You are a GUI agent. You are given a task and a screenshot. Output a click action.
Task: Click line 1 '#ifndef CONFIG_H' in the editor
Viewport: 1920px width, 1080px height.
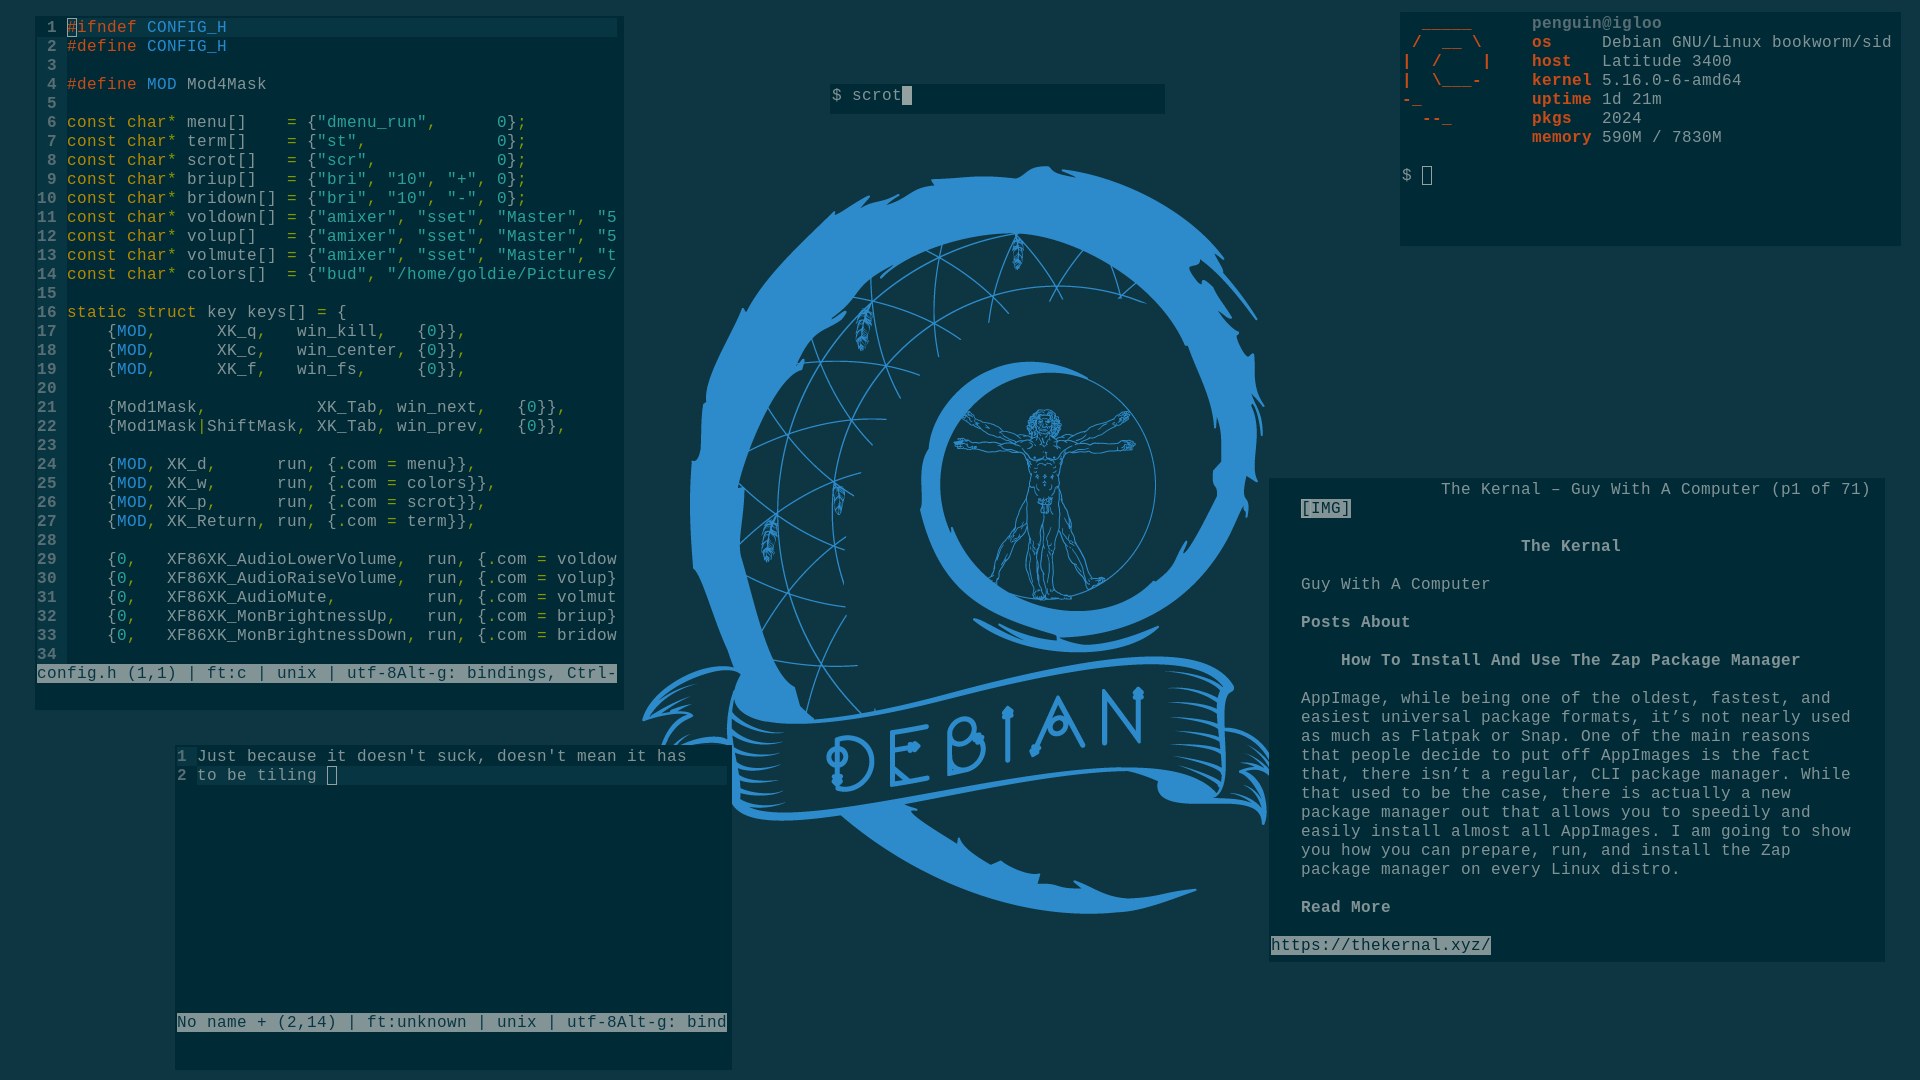coord(147,28)
